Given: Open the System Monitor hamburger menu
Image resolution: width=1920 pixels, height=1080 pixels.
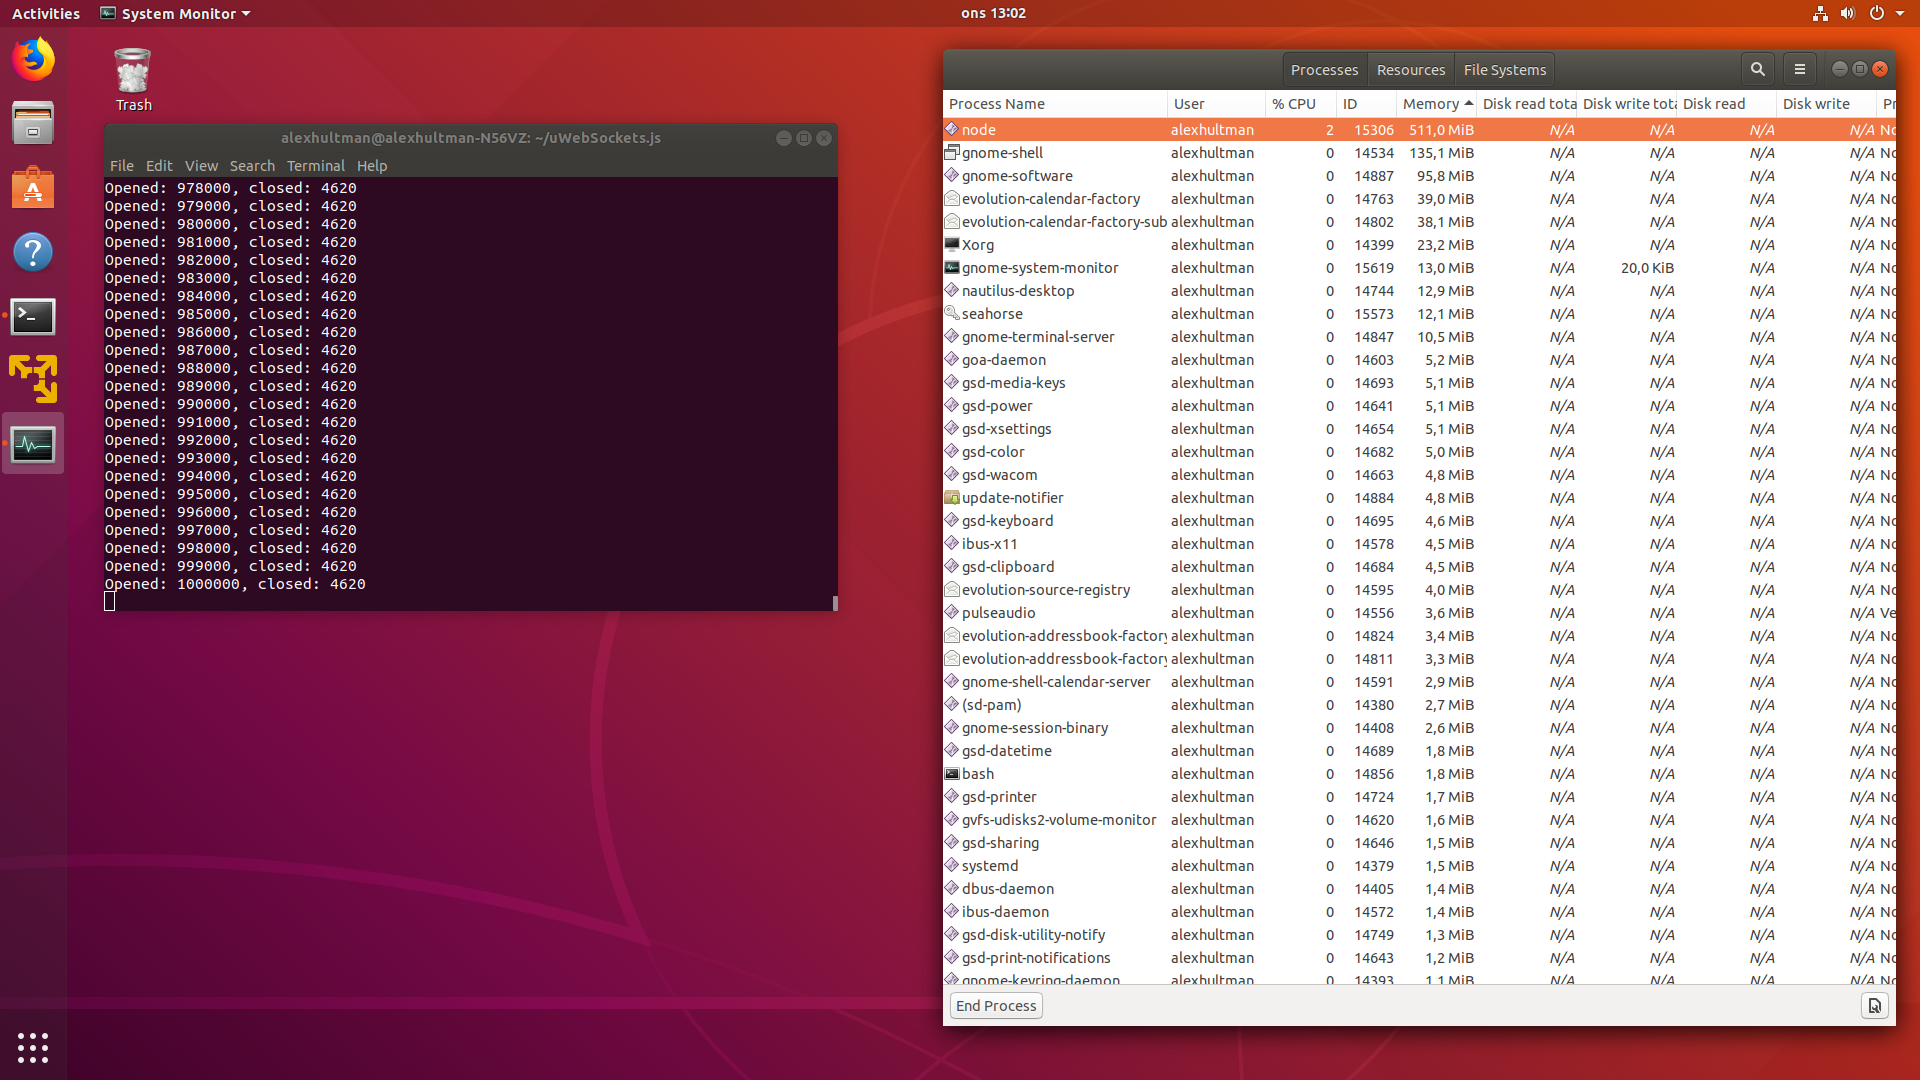Looking at the screenshot, I should pyautogui.click(x=1799, y=69).
